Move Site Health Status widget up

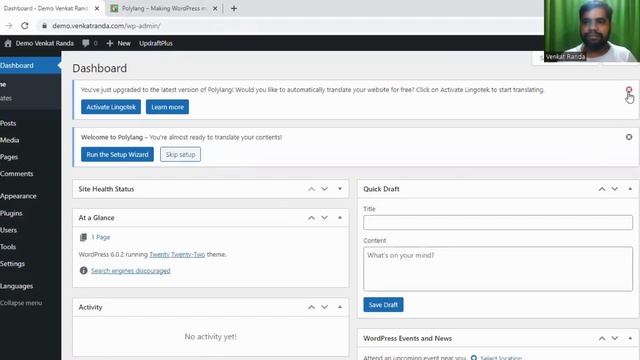311,189
